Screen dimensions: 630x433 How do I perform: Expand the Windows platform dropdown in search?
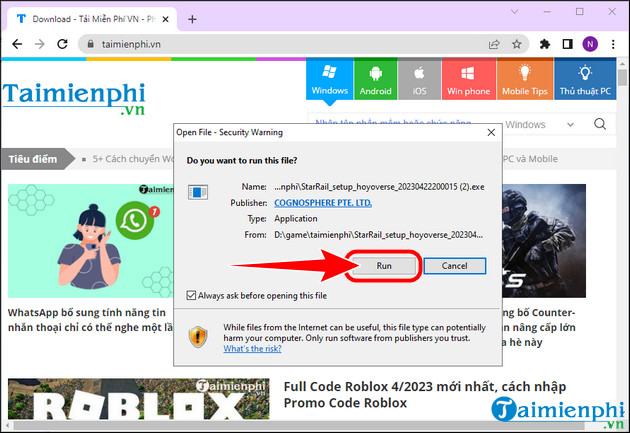click(x=540, y=125)
